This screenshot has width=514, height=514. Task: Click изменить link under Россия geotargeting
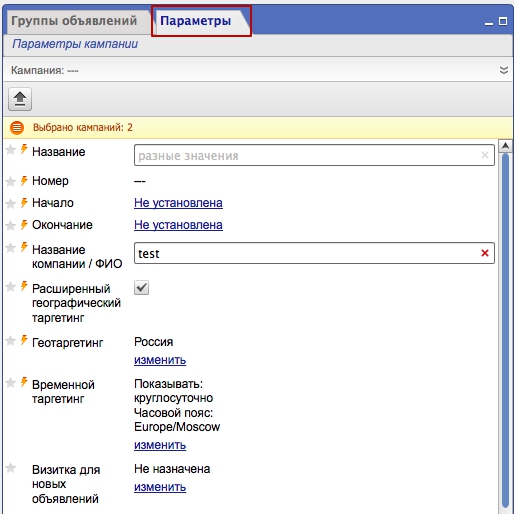(160, 360)
